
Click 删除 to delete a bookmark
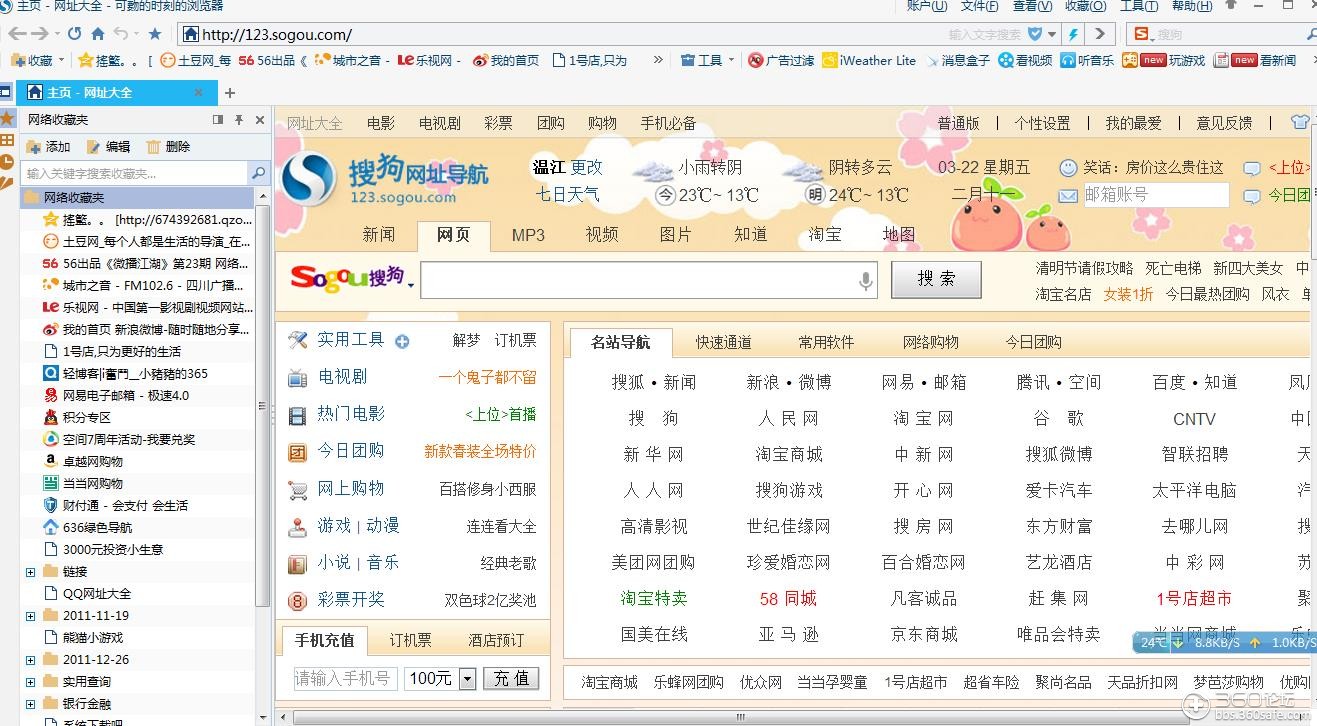pyautogui.click(x=168, y=146)
